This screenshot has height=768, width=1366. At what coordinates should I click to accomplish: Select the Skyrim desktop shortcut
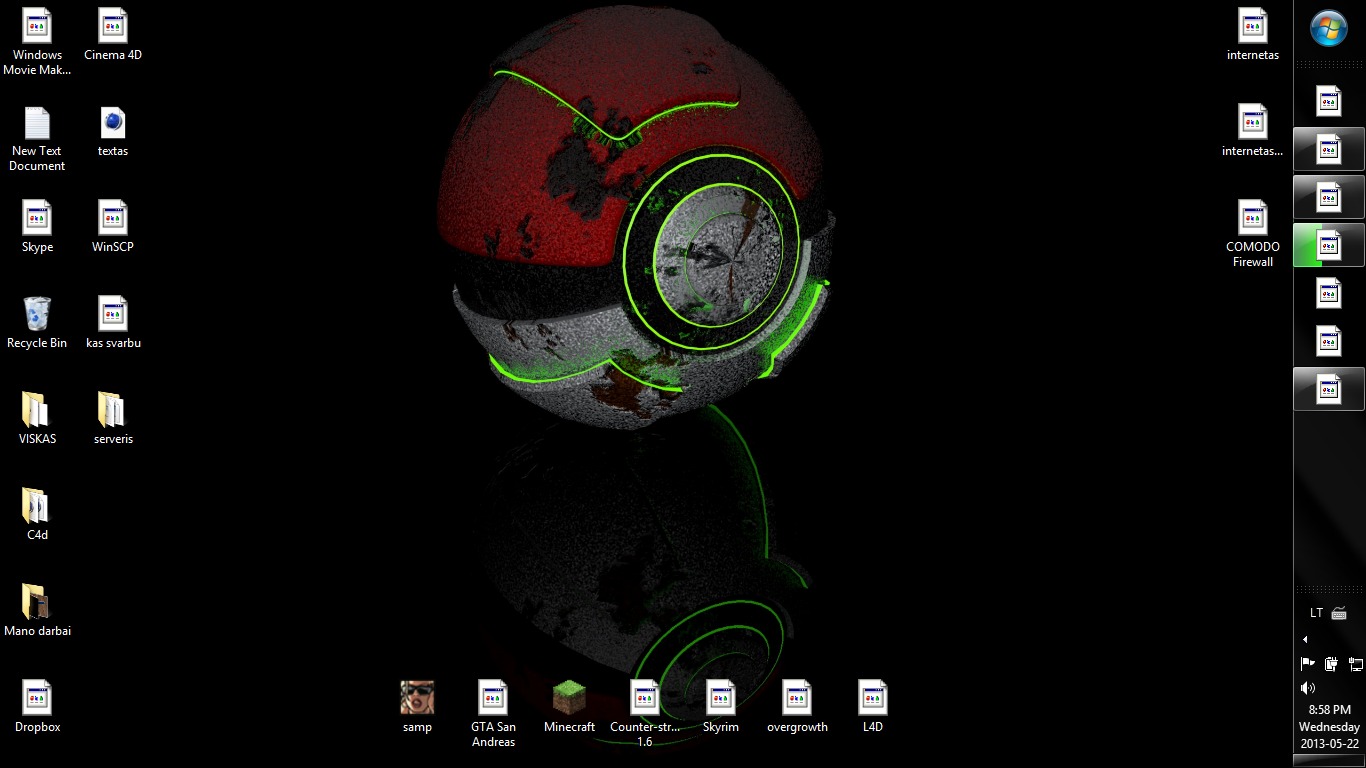point(721,707)
